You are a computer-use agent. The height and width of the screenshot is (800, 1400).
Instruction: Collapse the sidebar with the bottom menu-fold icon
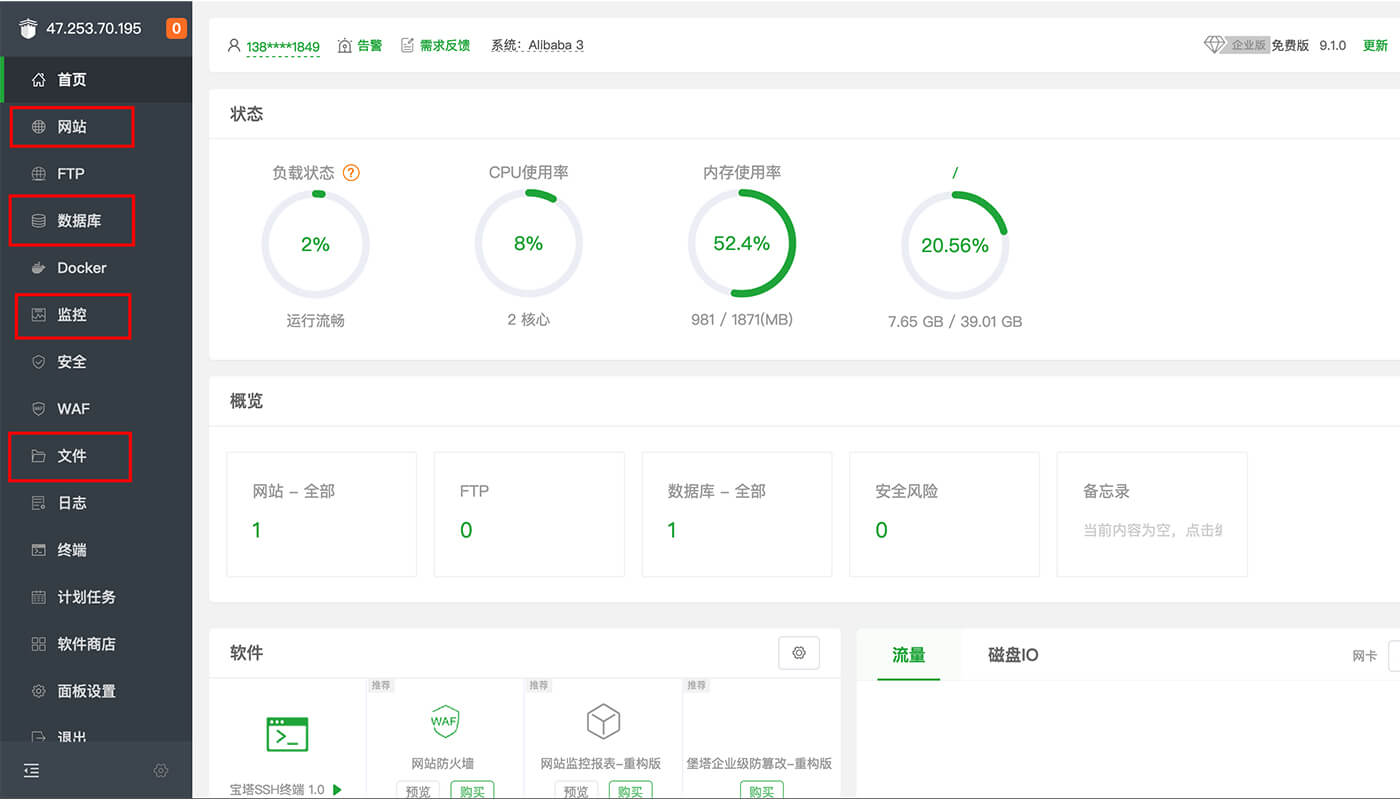(32, 771)
